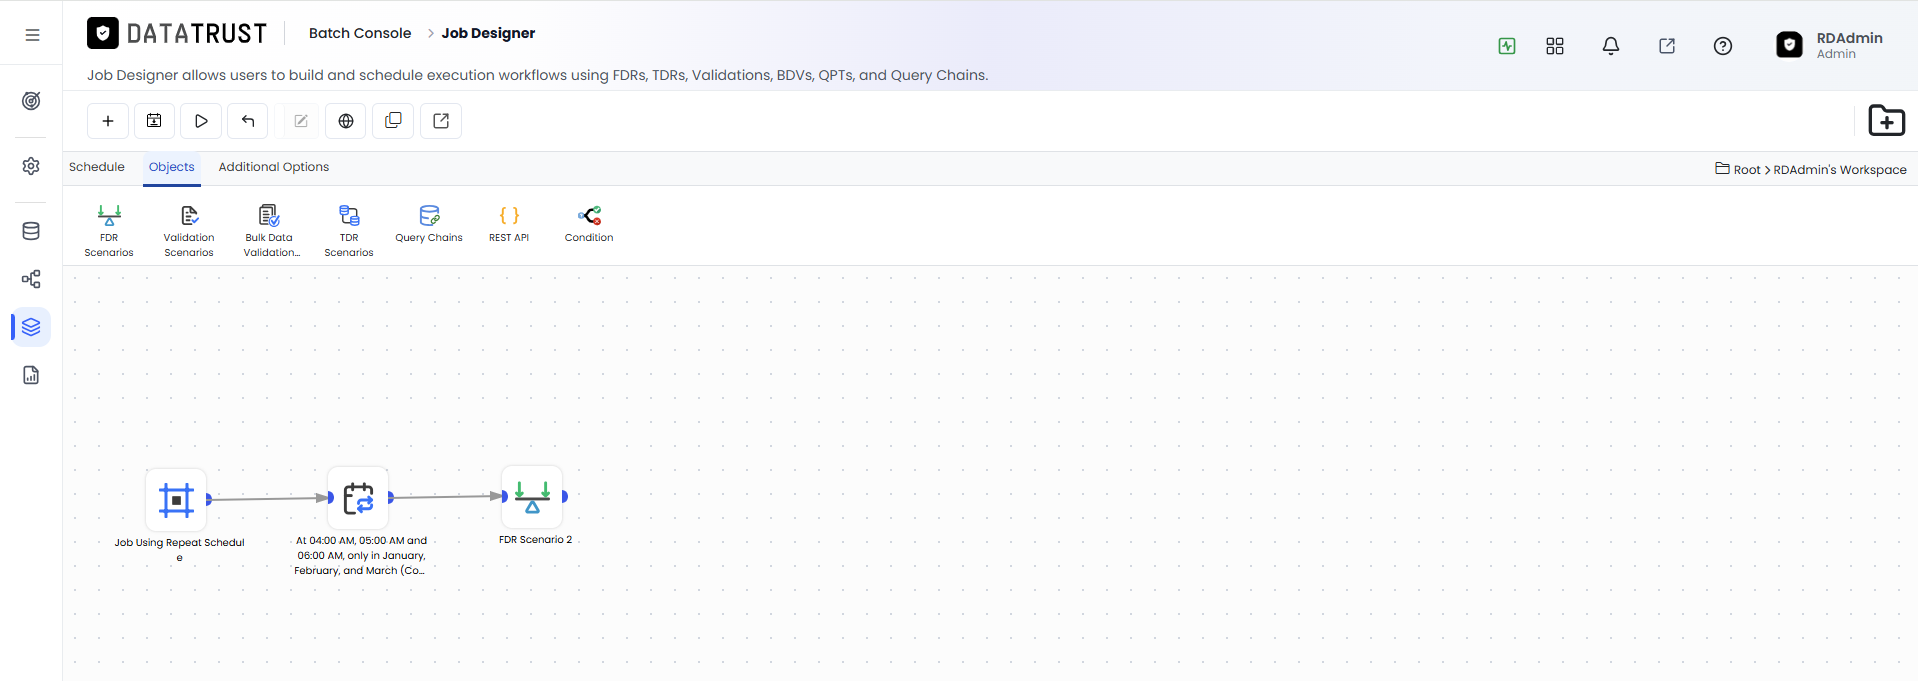This screenshot has height=681, width=1918.
Task: Click the globe toolbar button
Action: coord(346,121)
